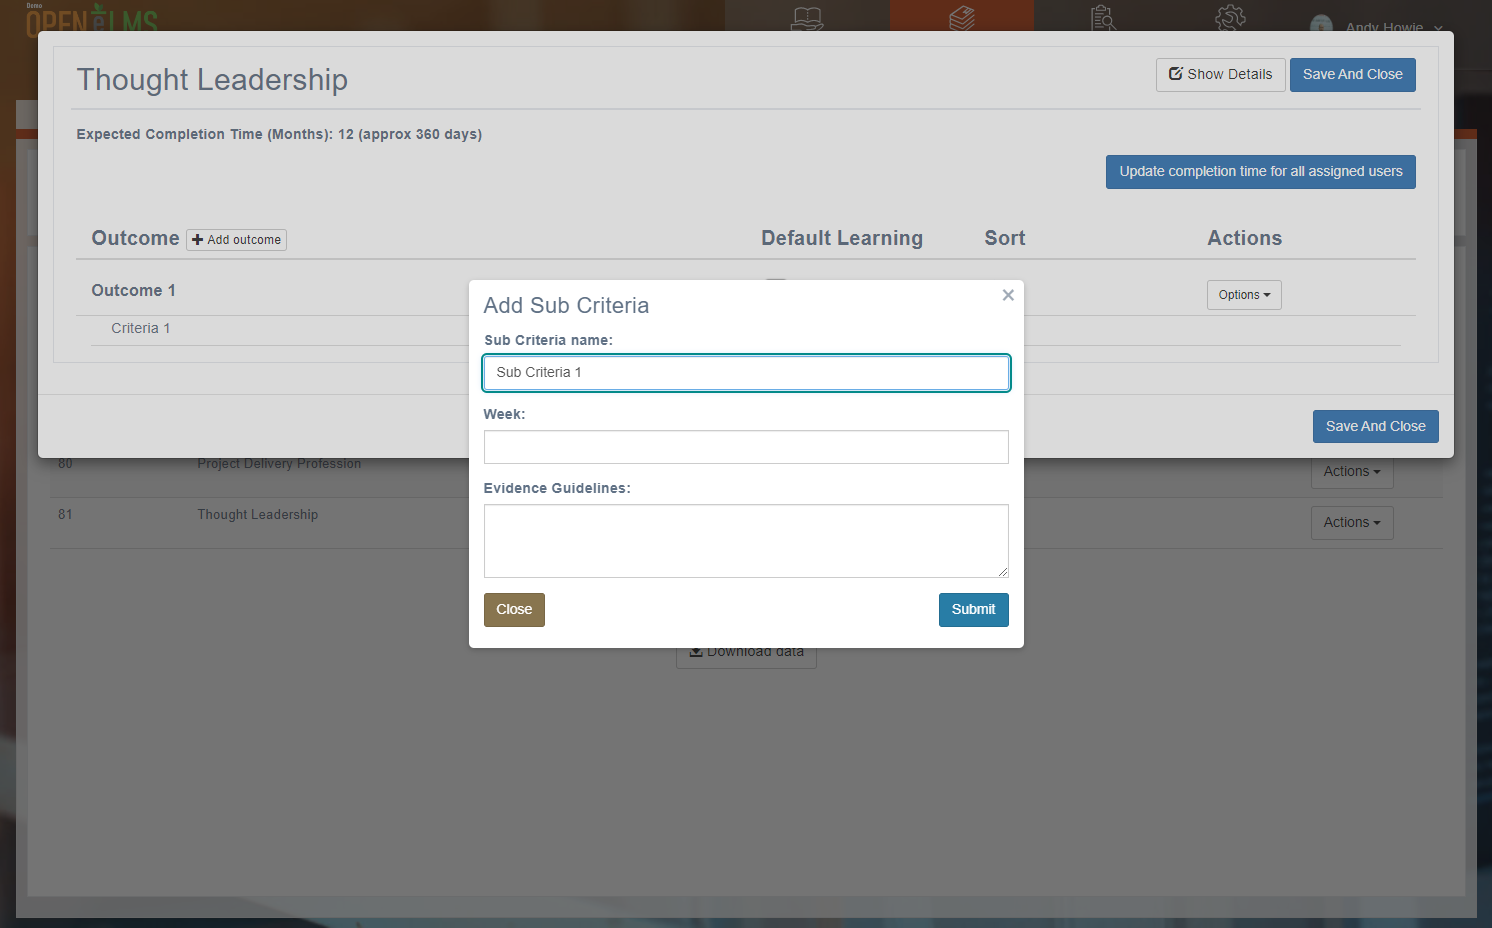
Task: Submit the new sub criteria
Action: click(x=973, y=610)
